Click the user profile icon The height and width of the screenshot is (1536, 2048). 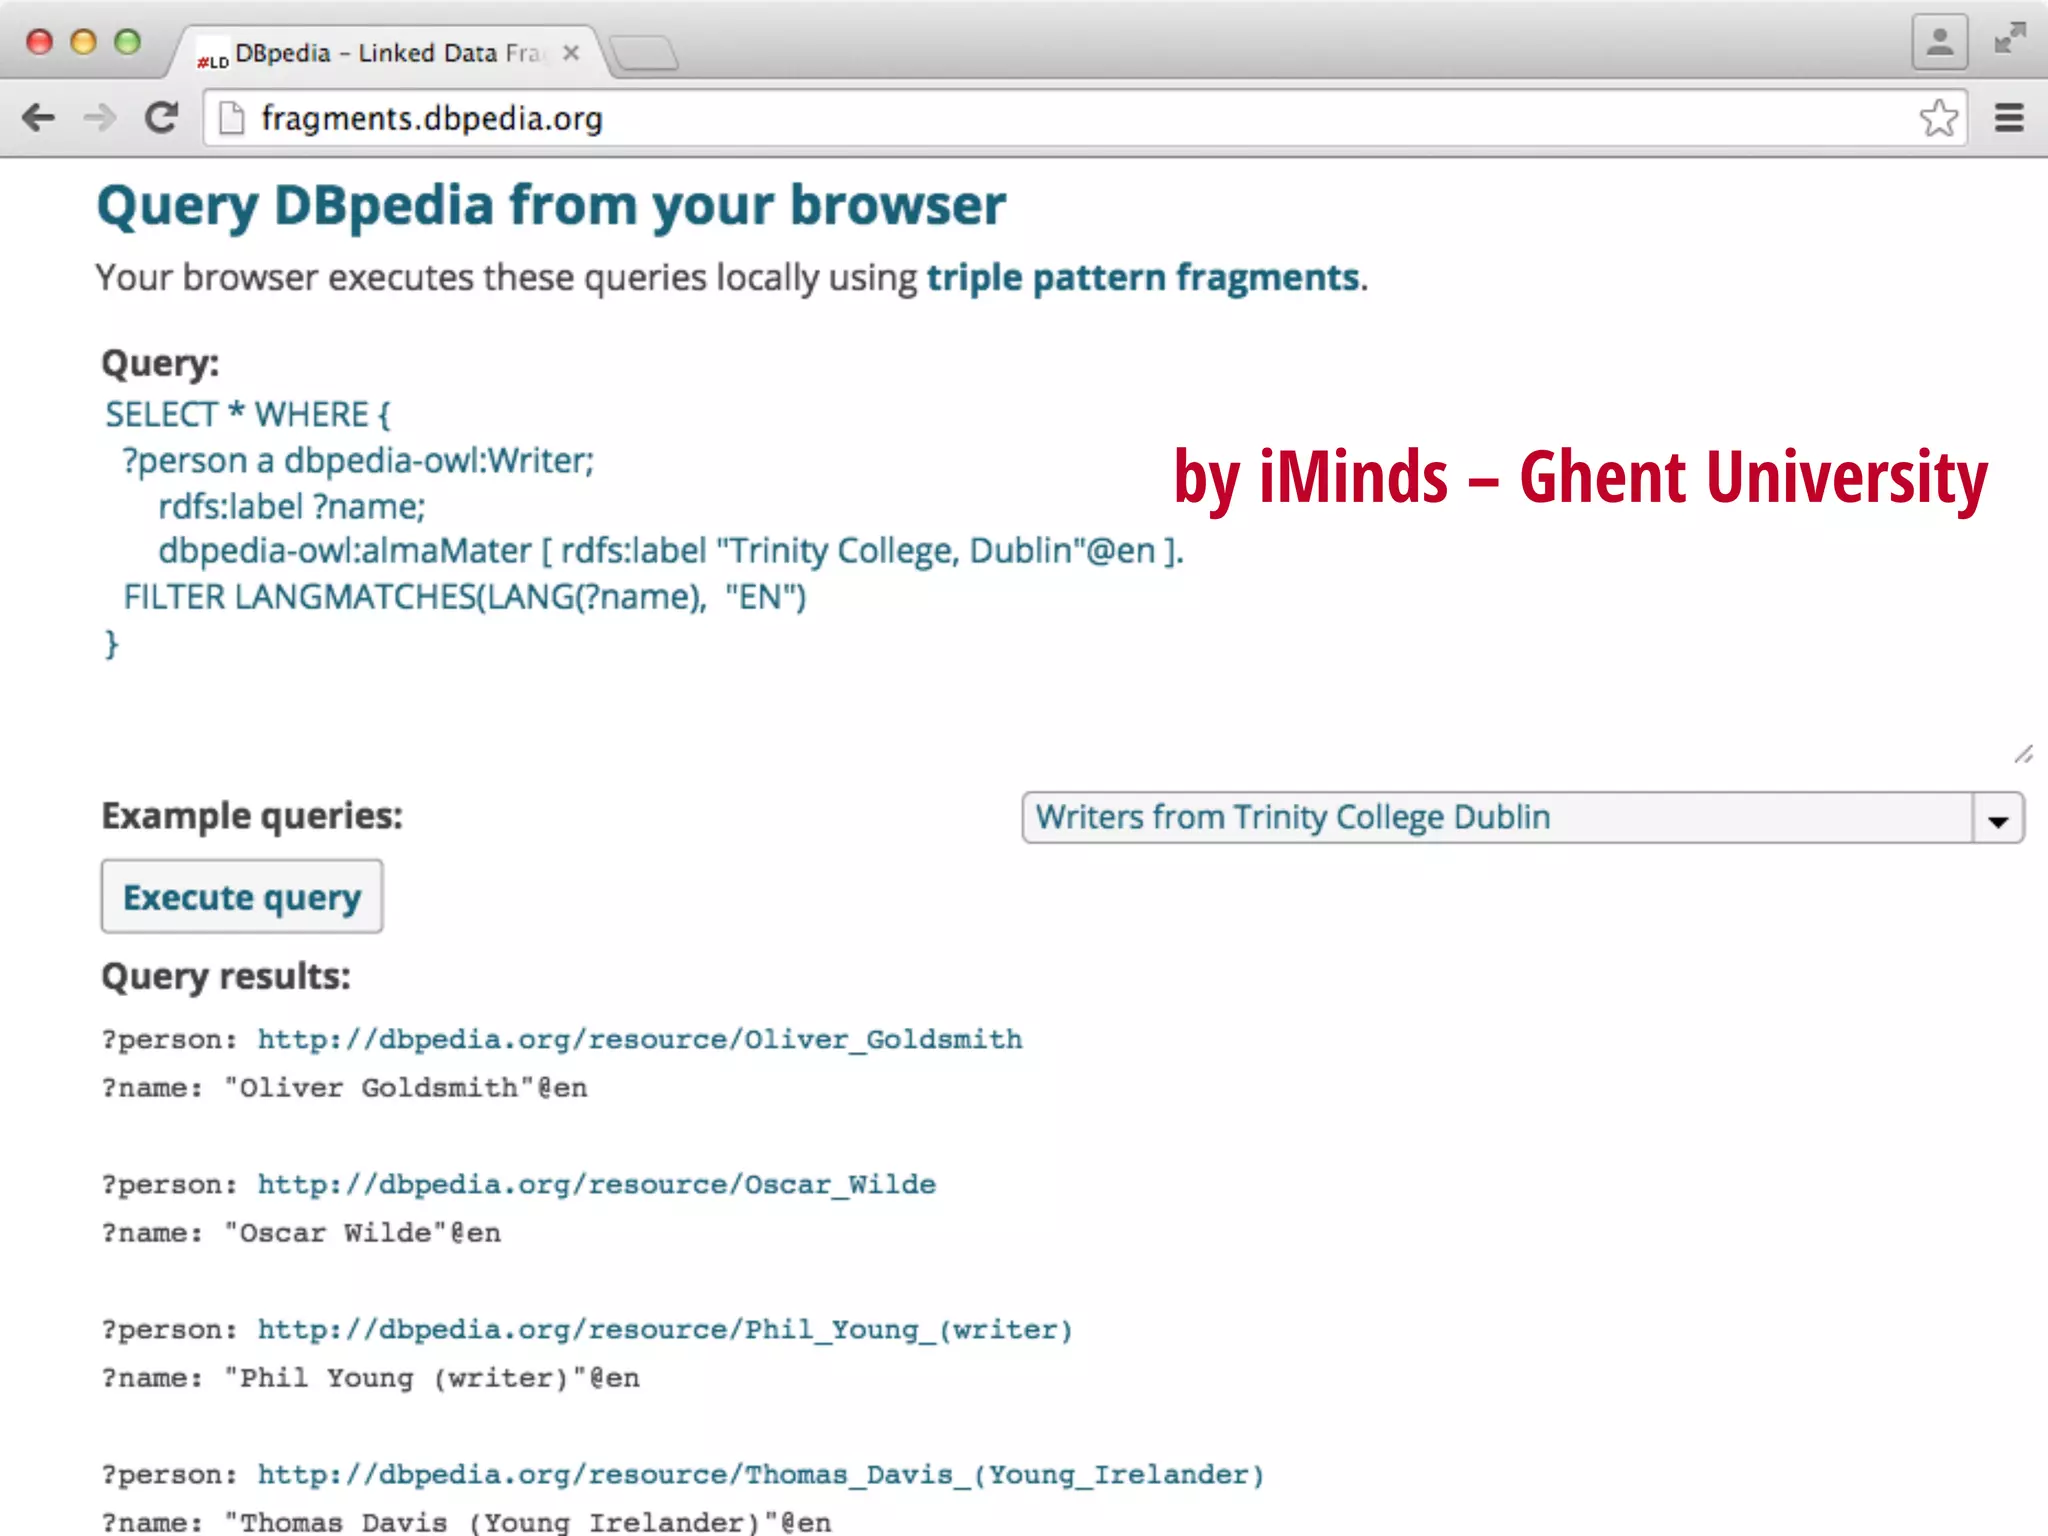tap(1939, 42)
